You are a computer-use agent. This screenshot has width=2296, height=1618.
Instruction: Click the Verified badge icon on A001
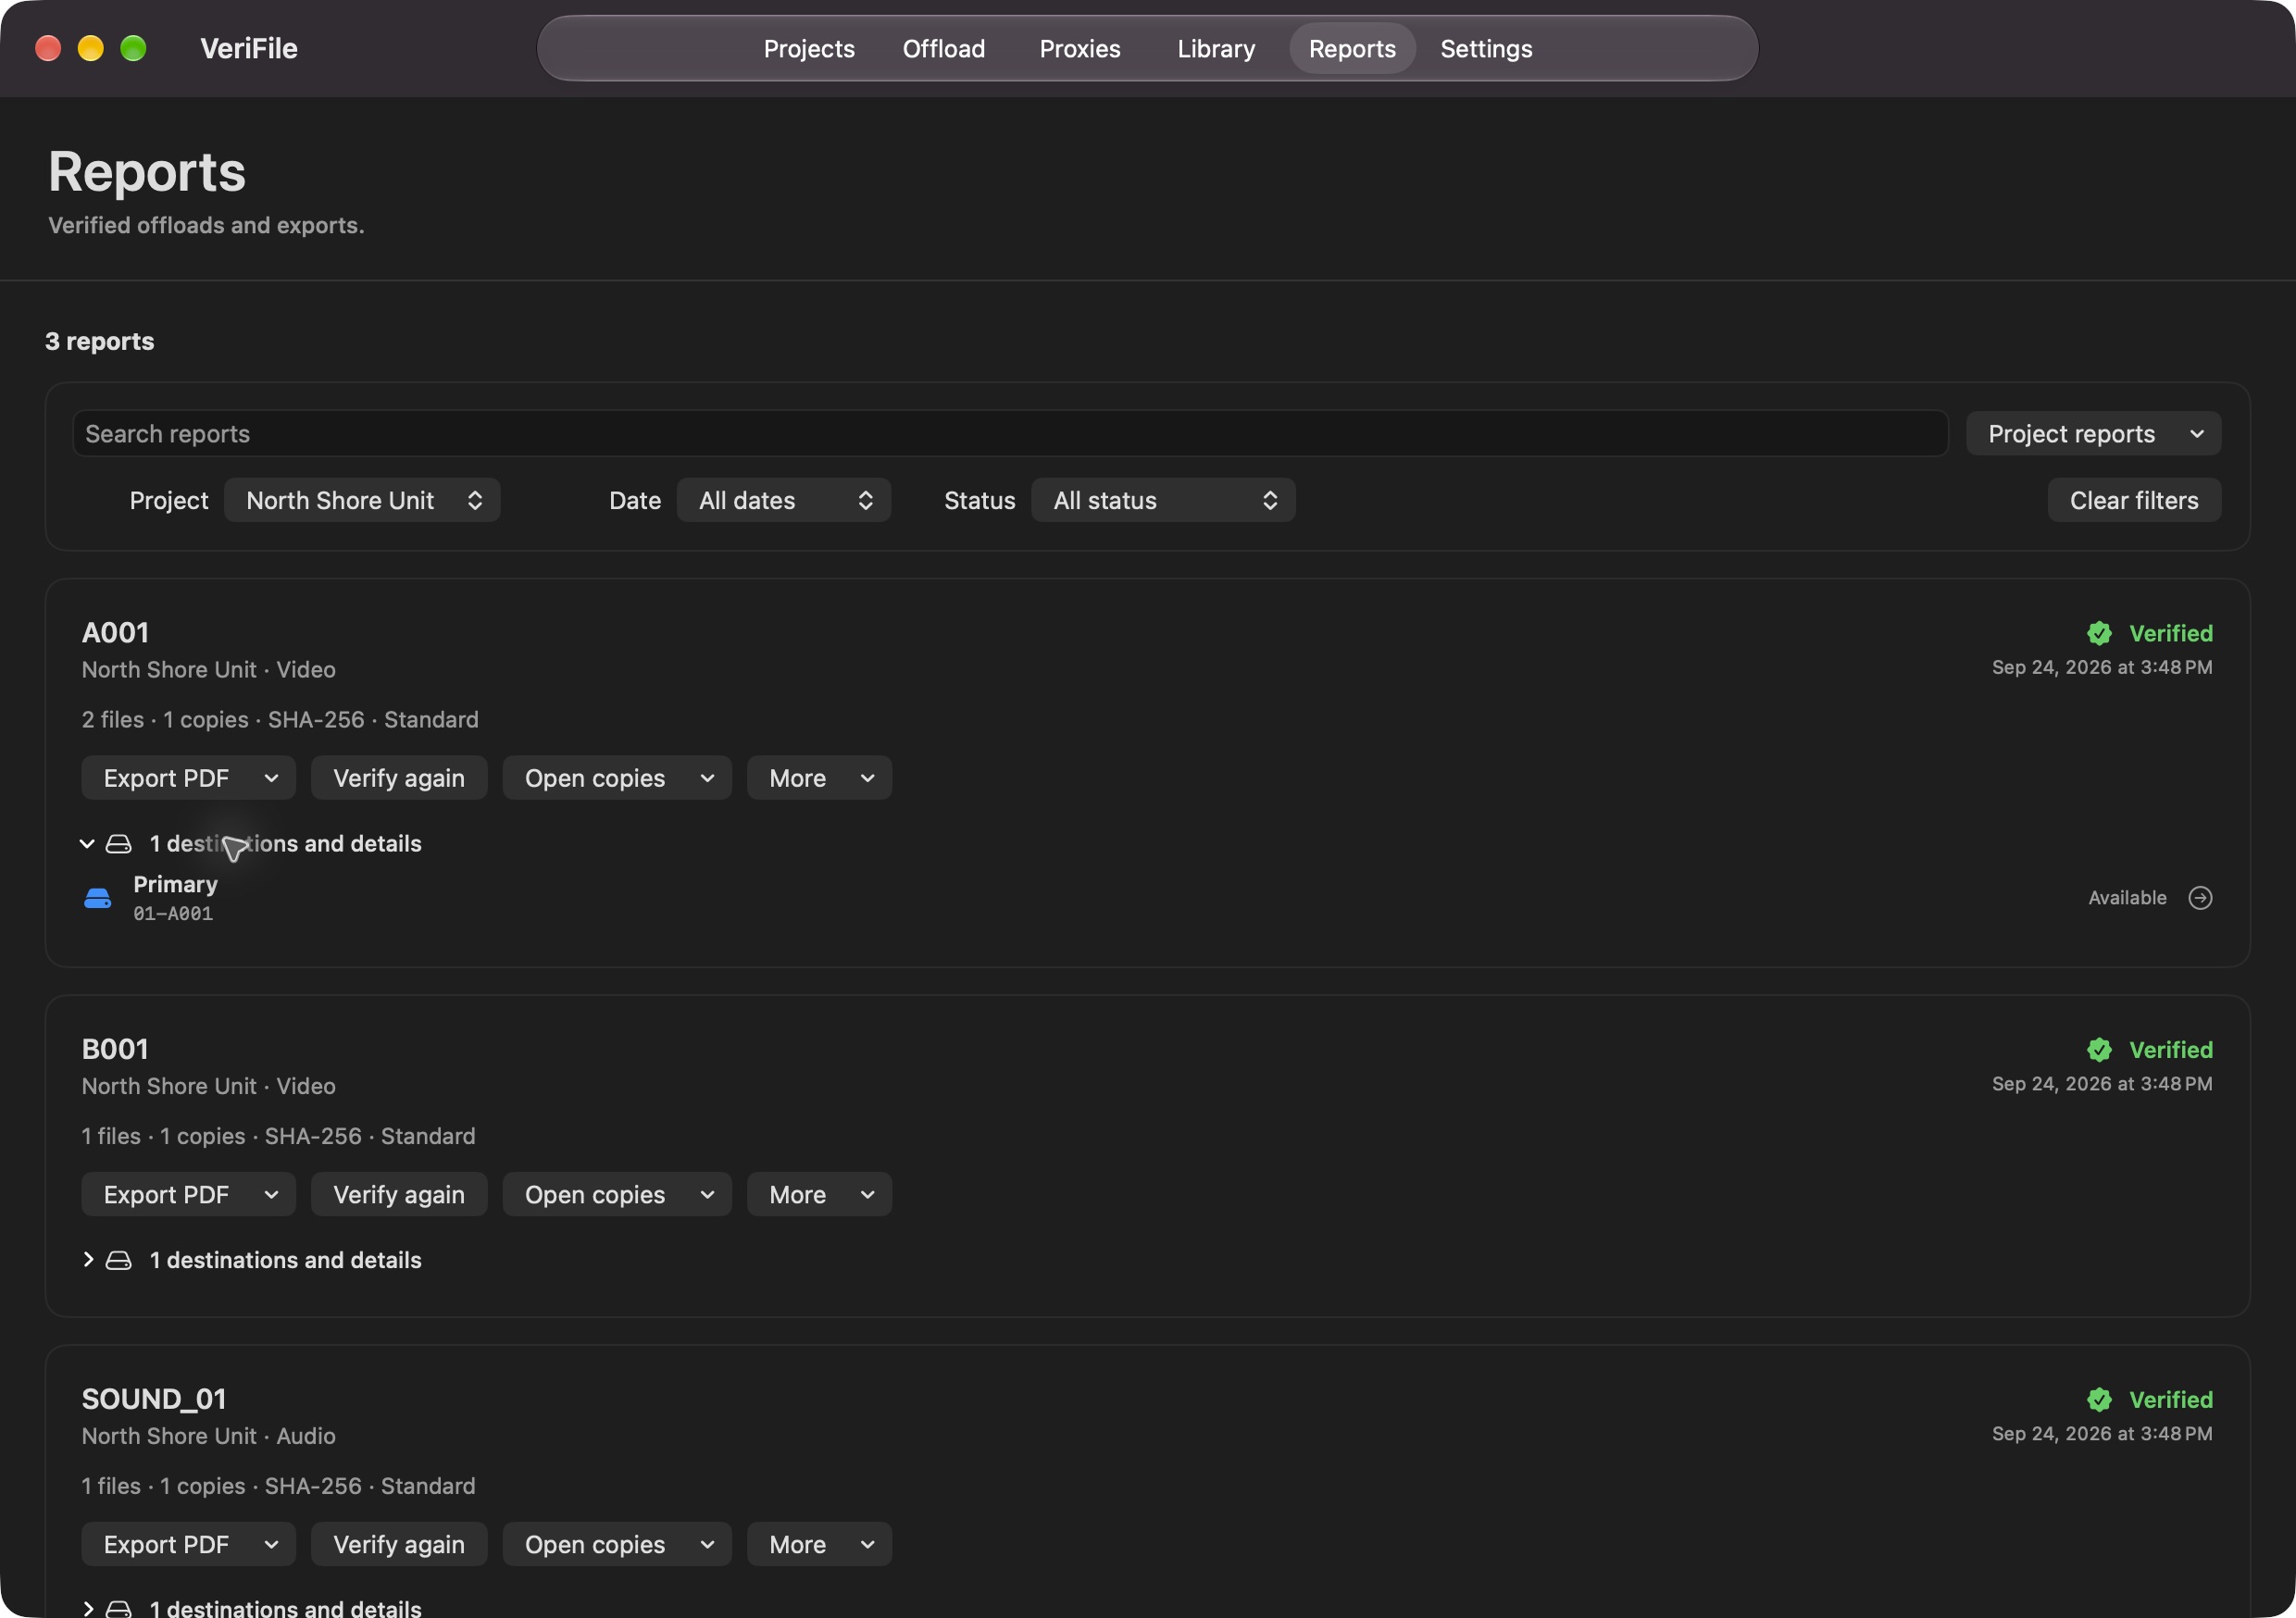(x=2099, y=633)
